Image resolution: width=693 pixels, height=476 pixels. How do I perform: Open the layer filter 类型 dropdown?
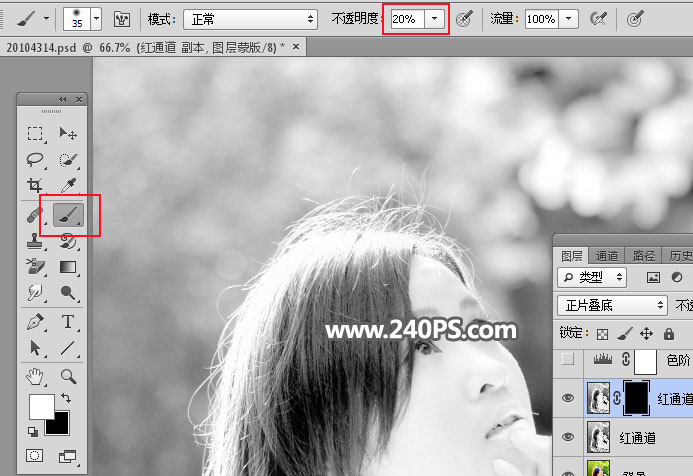pos(592,277)
